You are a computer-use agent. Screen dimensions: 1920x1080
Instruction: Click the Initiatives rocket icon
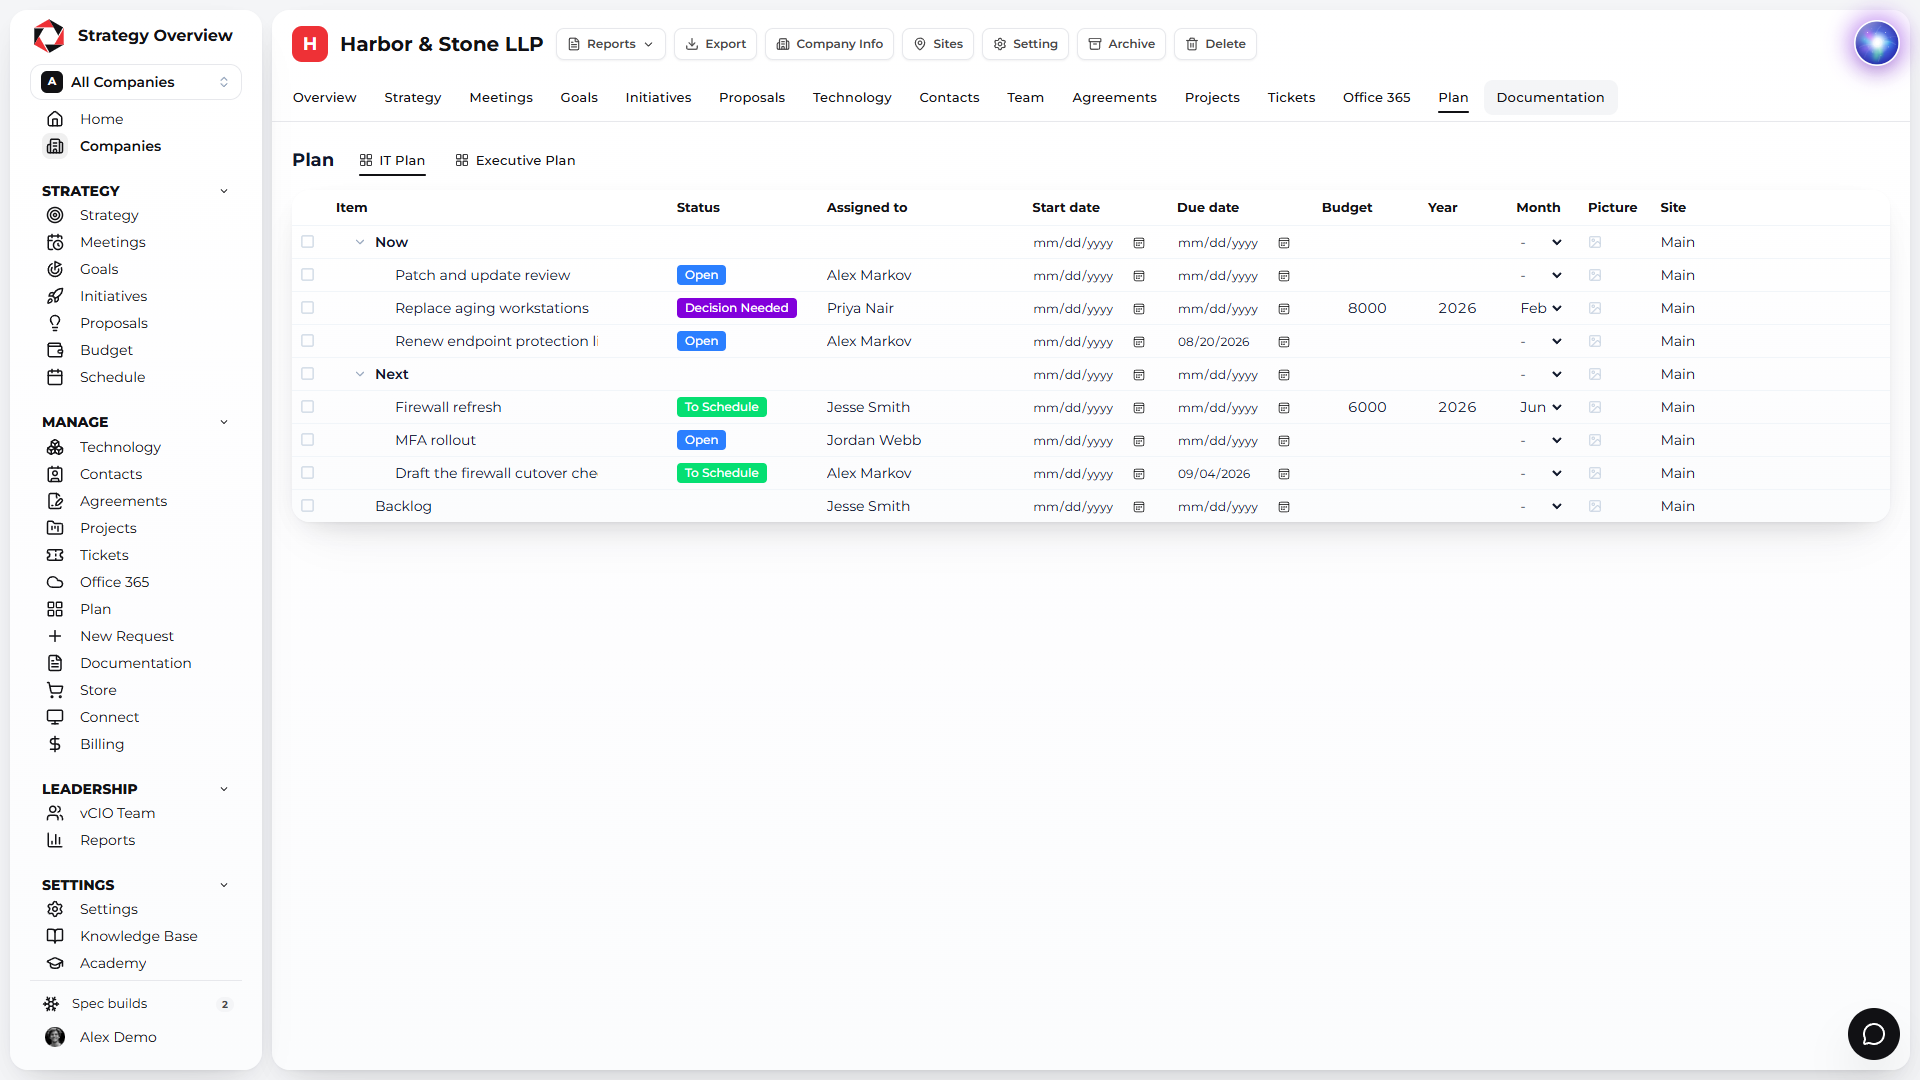[55, 296]
